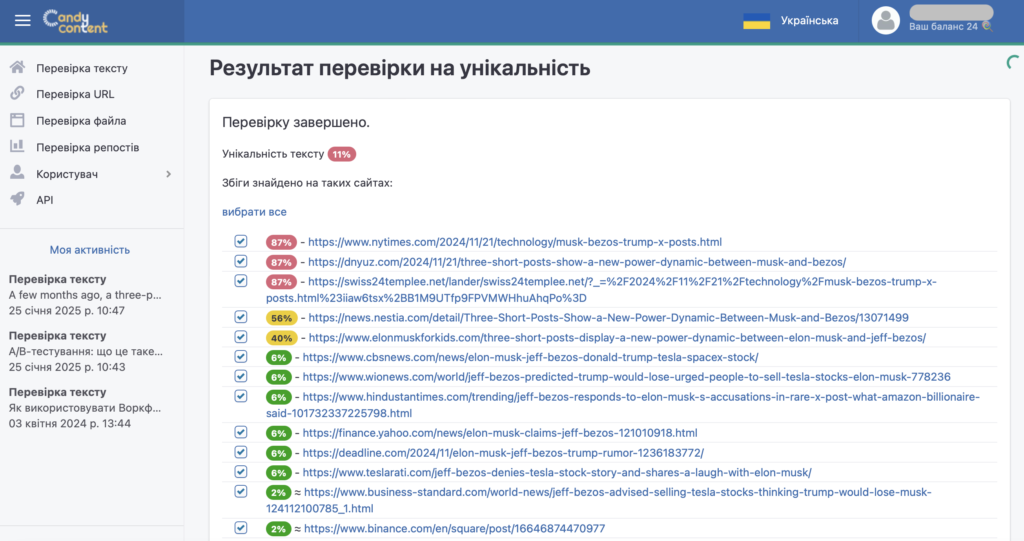Open the Українська language selector
Viewport: 1024px width, 541px height.
[x=809, y=21]
